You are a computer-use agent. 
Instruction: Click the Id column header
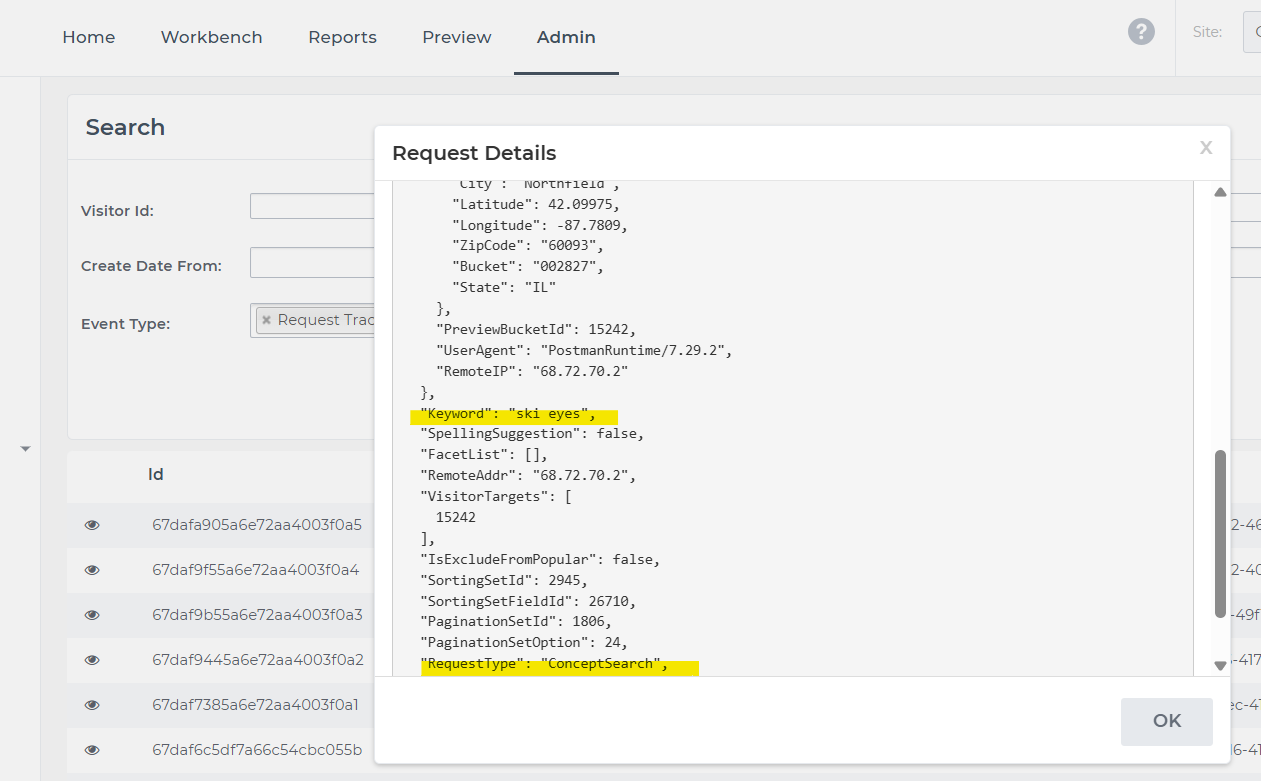[x=156, y=475]
